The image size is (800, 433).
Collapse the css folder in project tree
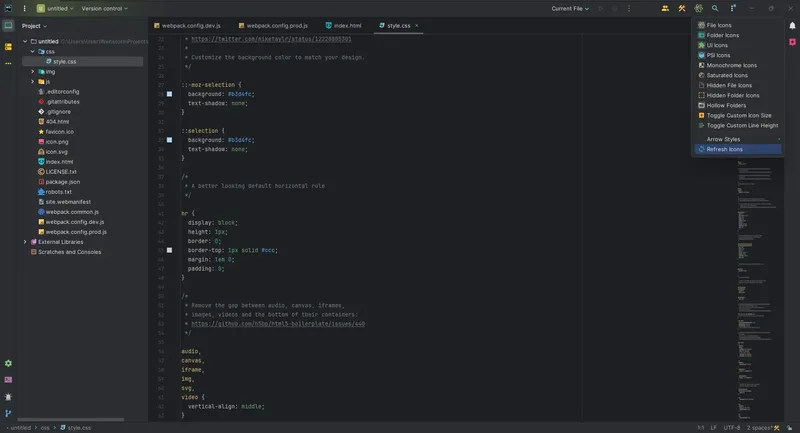pyautogui.click(x=40, y=51)
